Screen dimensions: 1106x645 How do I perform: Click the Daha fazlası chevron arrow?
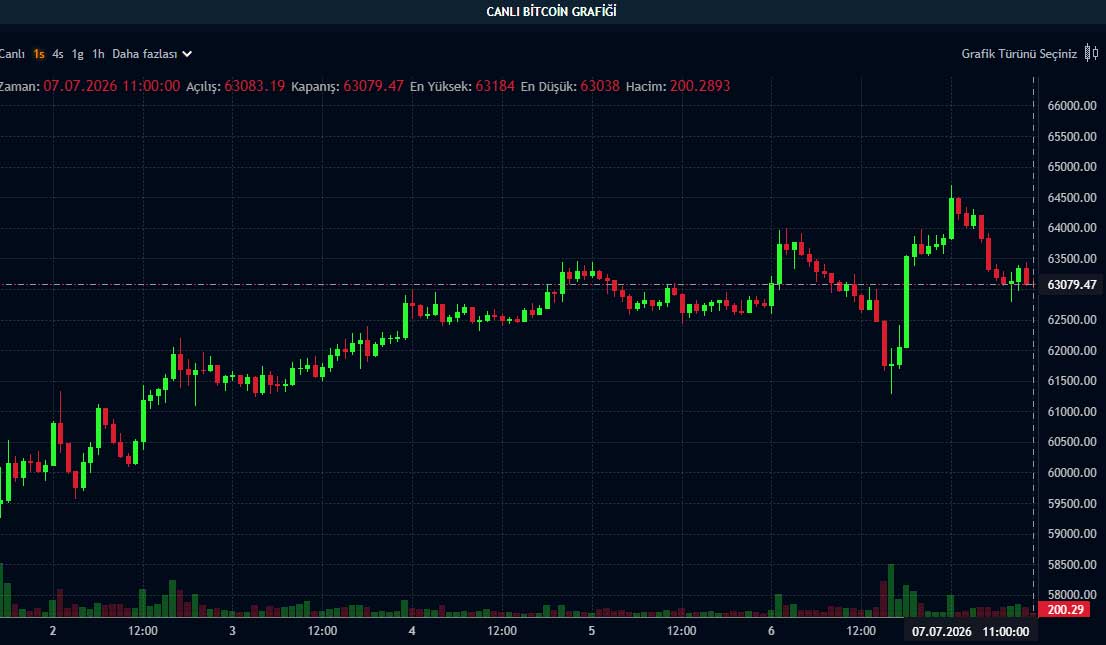coord(187,54)
